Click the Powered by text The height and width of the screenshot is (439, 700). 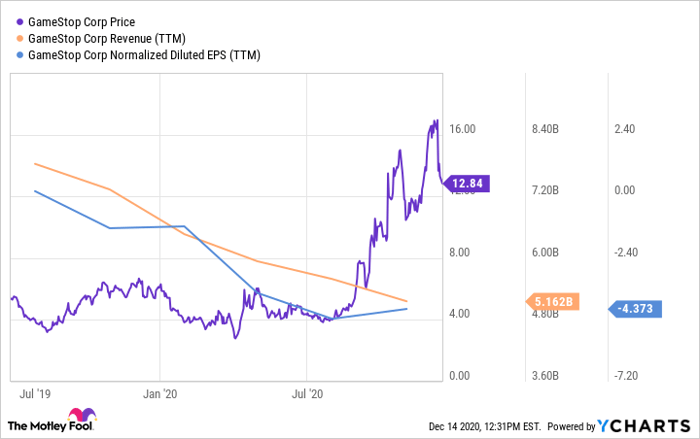coord(570,426)
